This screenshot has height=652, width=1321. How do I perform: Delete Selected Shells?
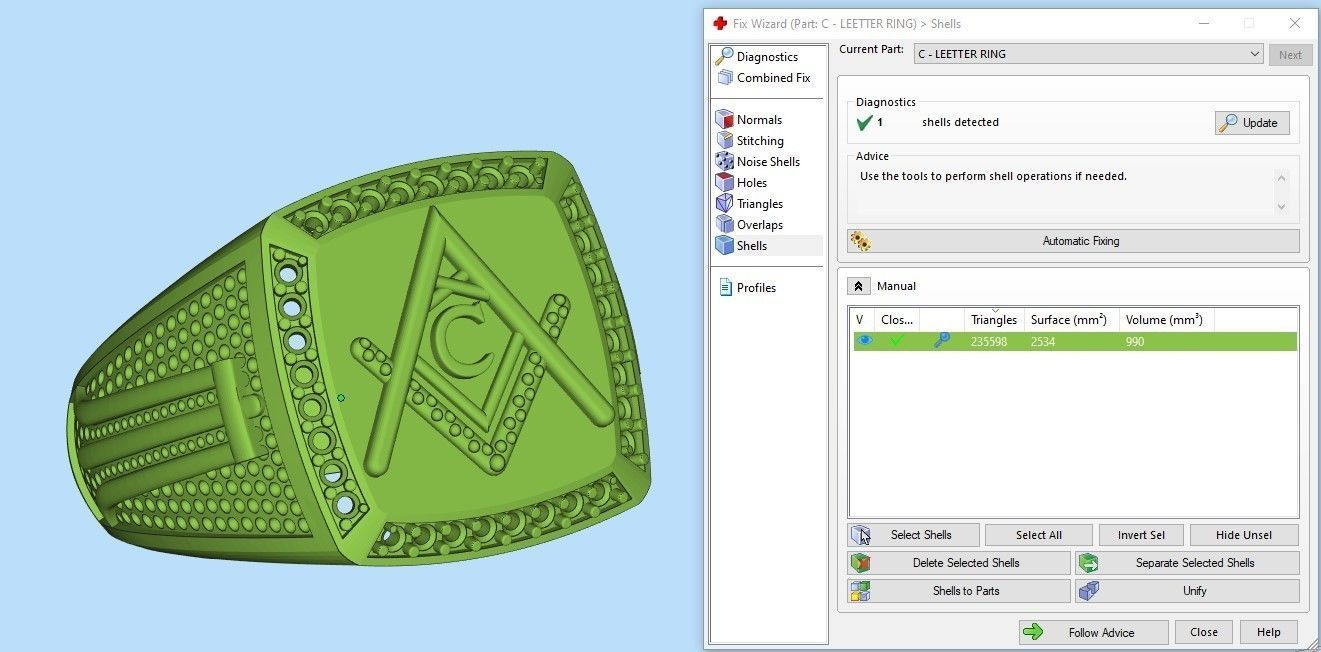tap(958, 563)
